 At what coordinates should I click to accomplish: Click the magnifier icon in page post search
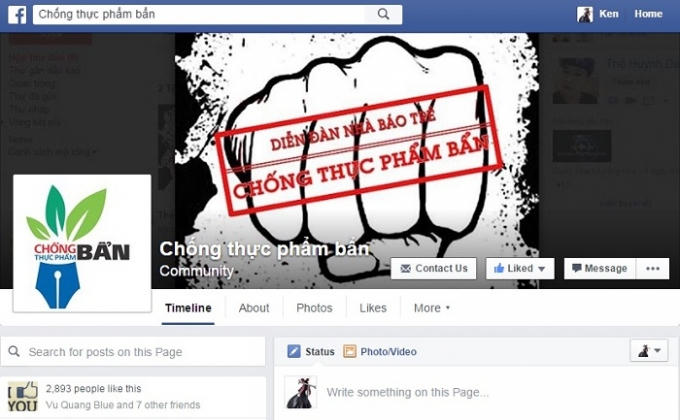14,351
